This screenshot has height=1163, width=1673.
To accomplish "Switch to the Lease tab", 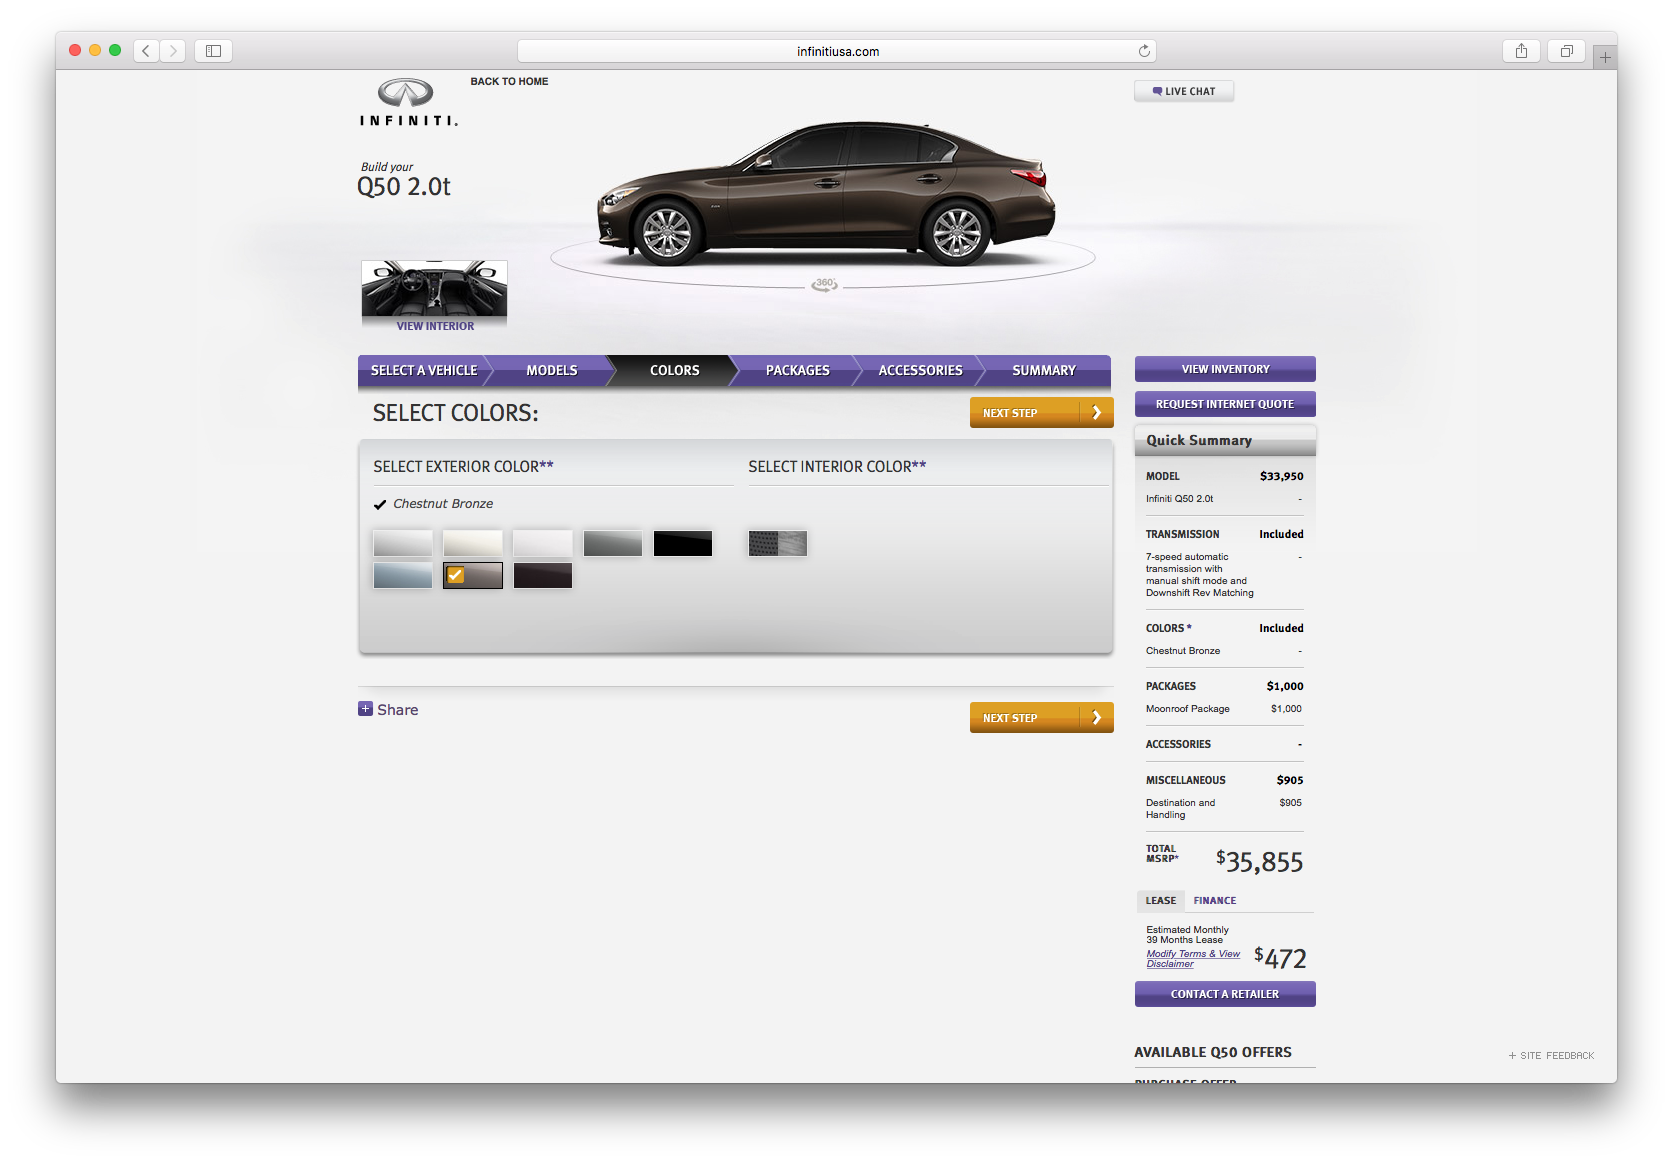I will [1160, 901].
